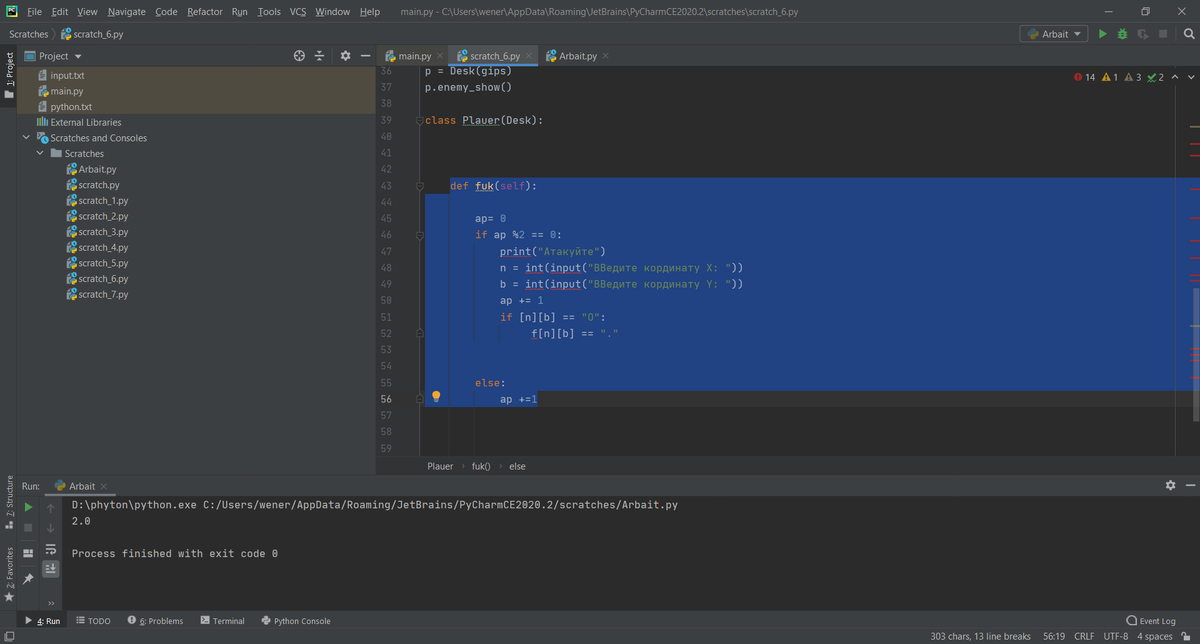
Task: Open Project panel settings gear
Action: [345, 56]
